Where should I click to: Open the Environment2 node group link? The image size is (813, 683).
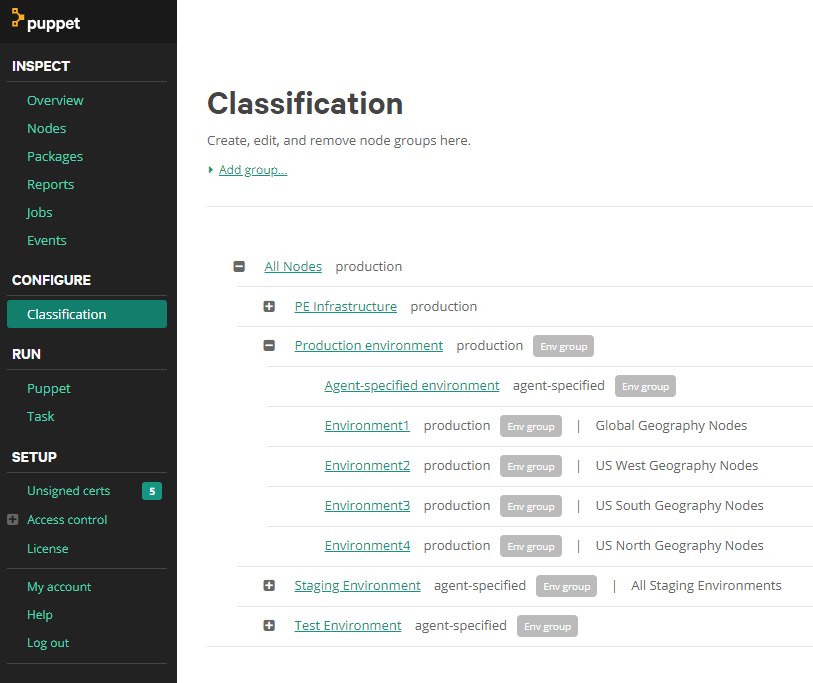click(x=367, y=466)
